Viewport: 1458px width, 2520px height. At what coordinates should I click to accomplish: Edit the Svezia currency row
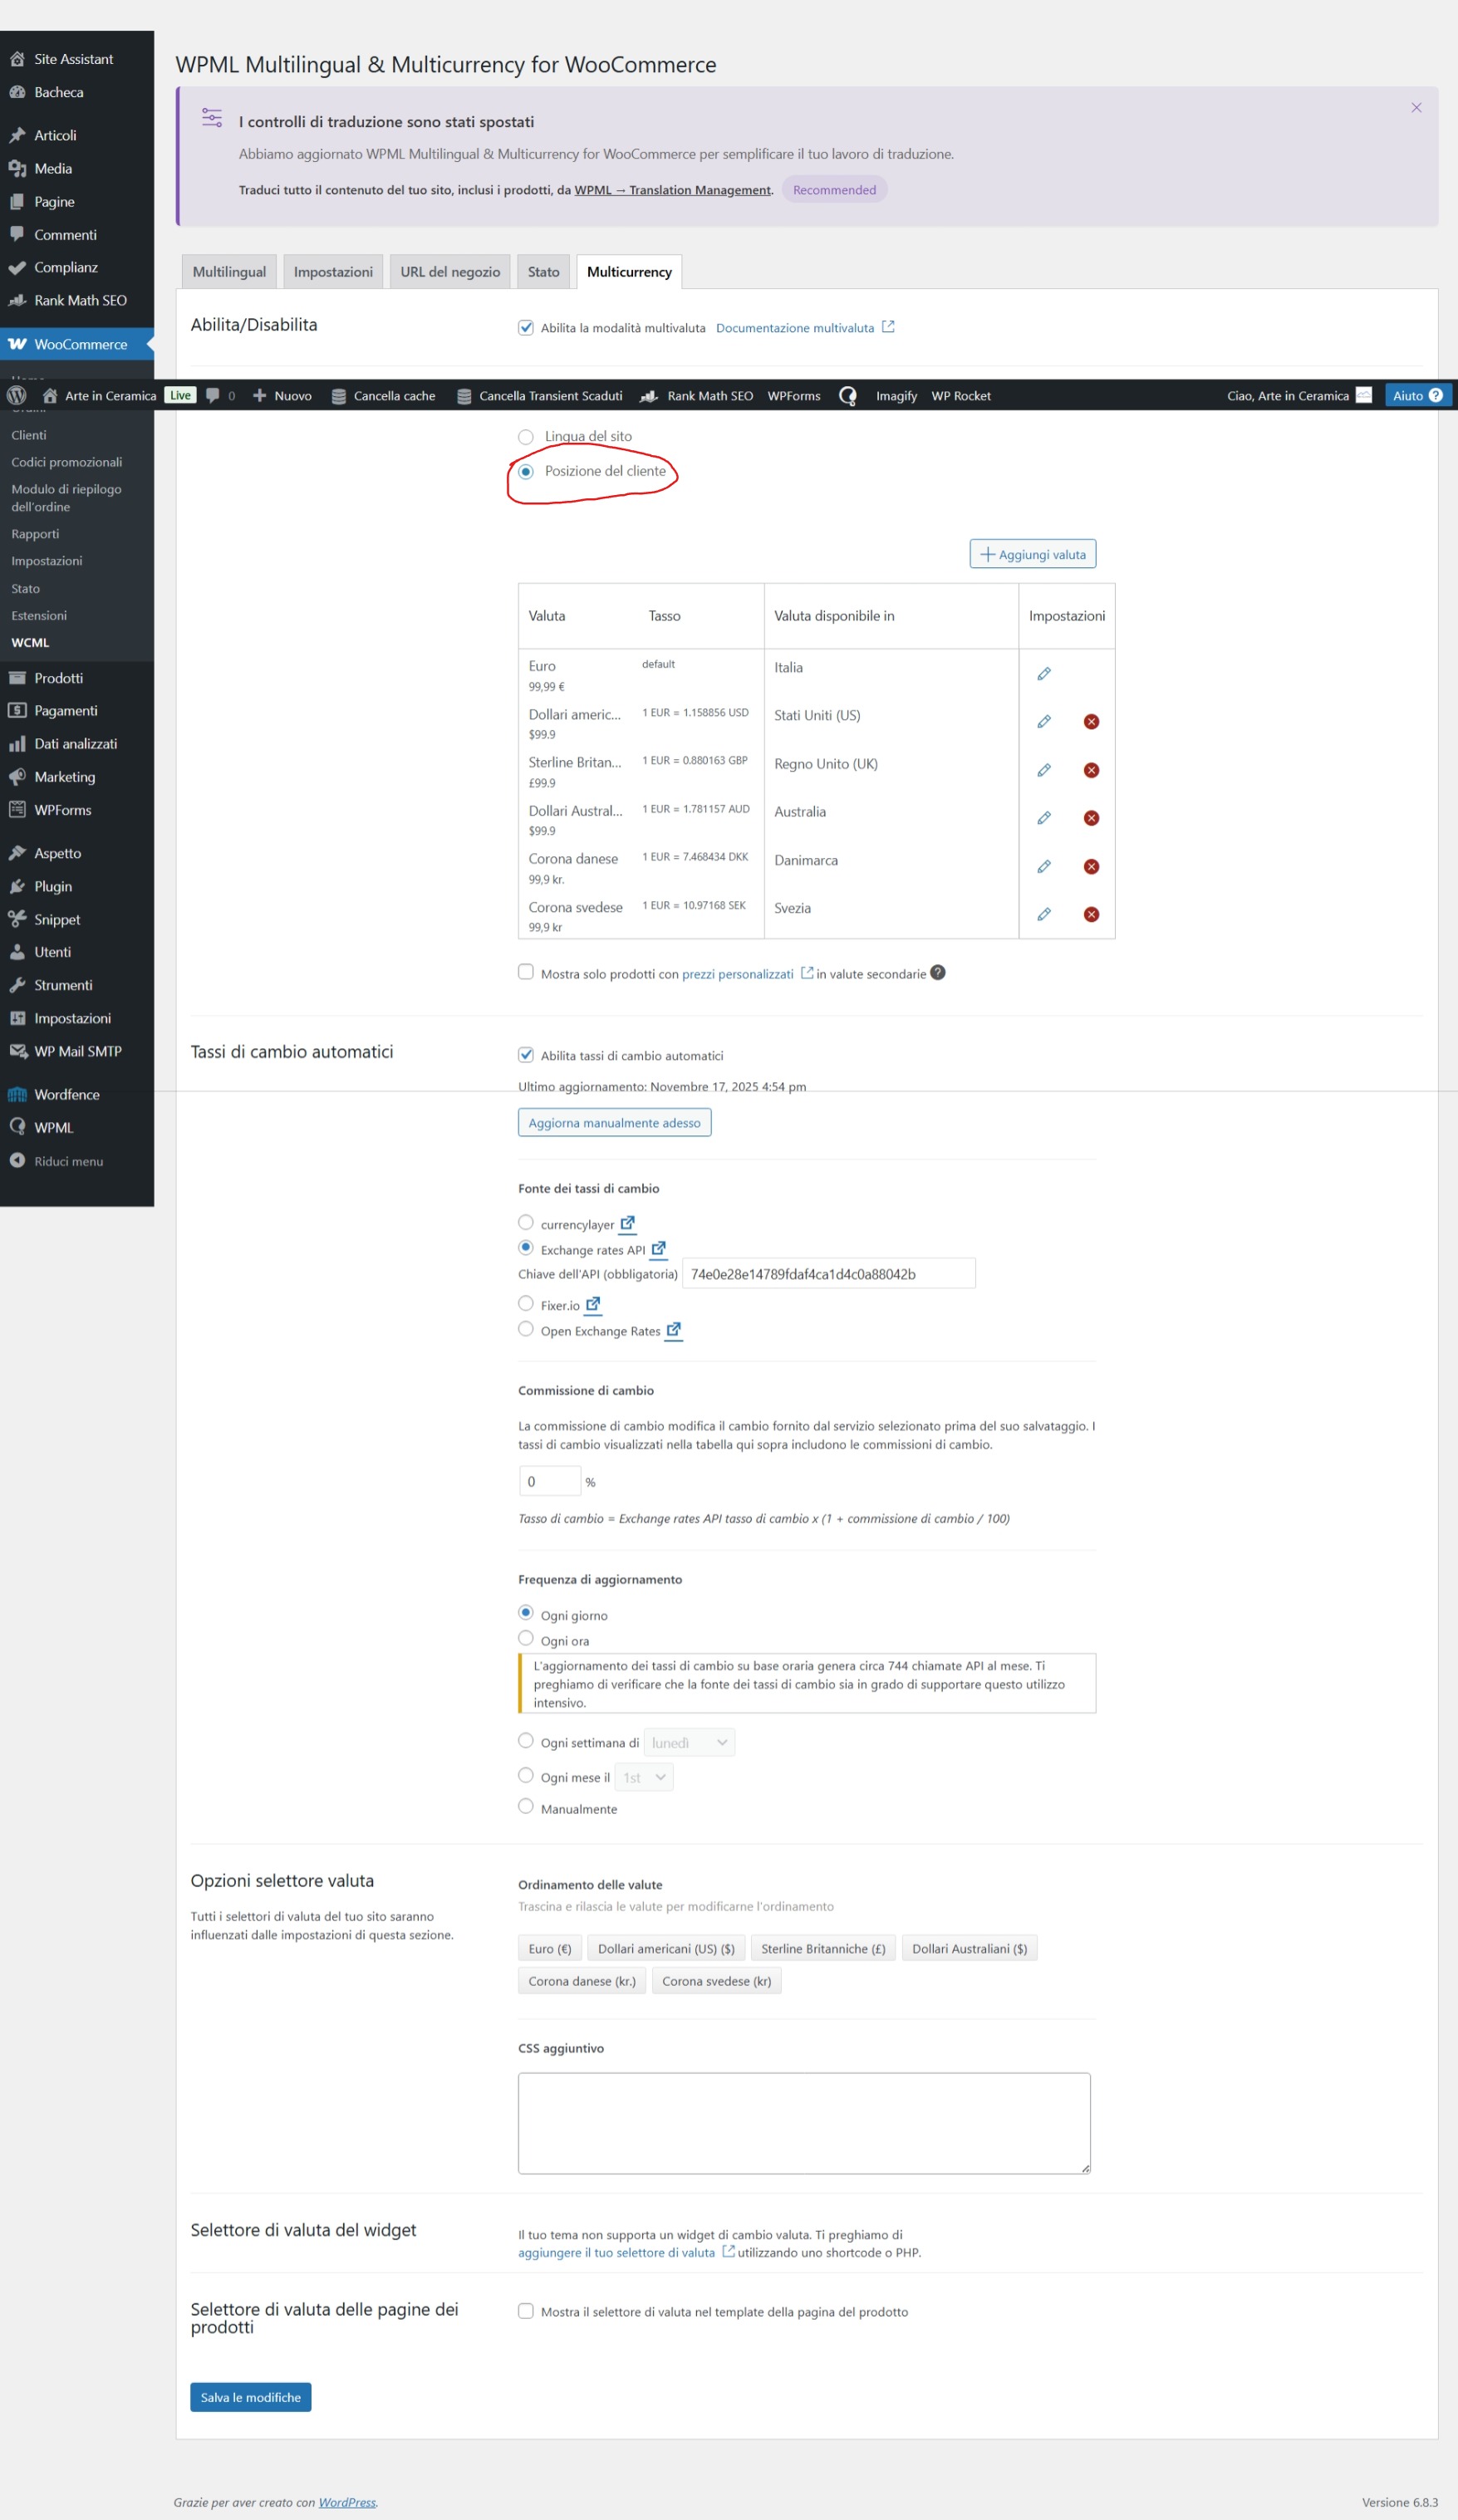click(x=1043, y=914)
